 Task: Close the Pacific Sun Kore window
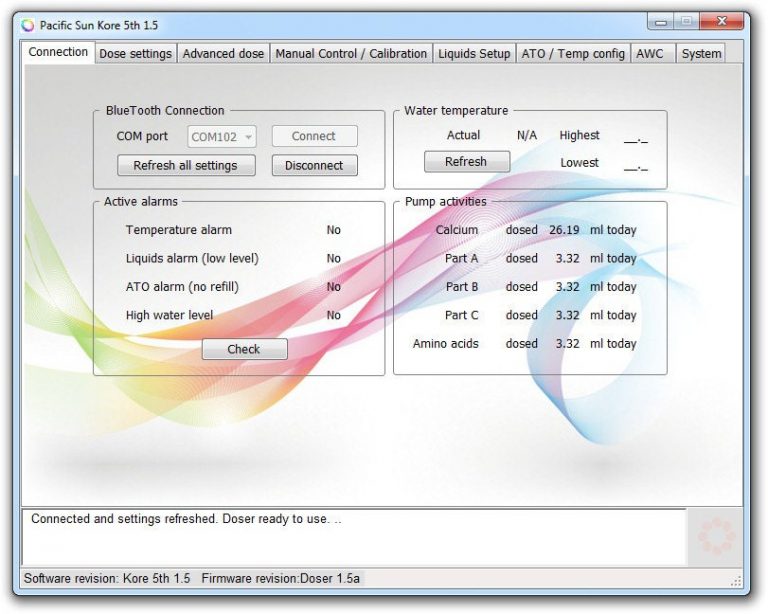click(x=725, y=21)
